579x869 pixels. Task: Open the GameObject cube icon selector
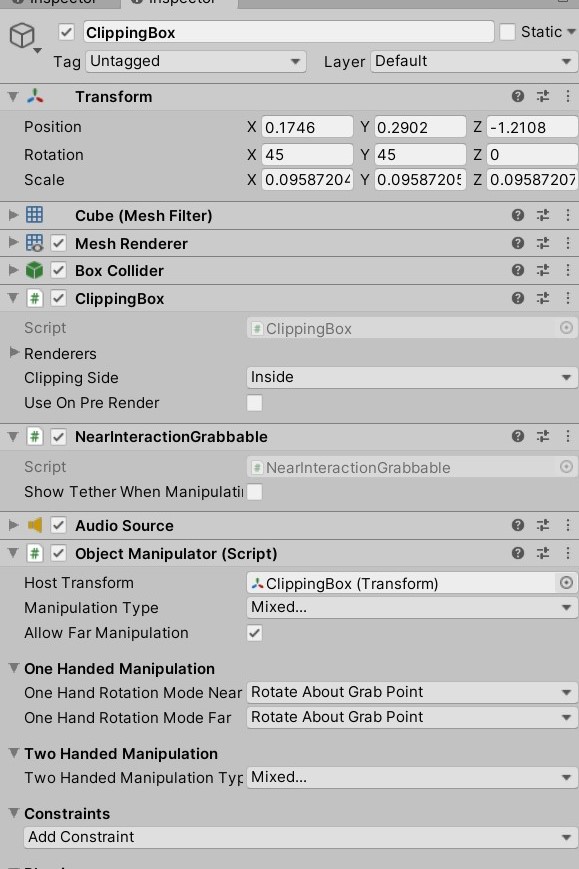[24, 37]
